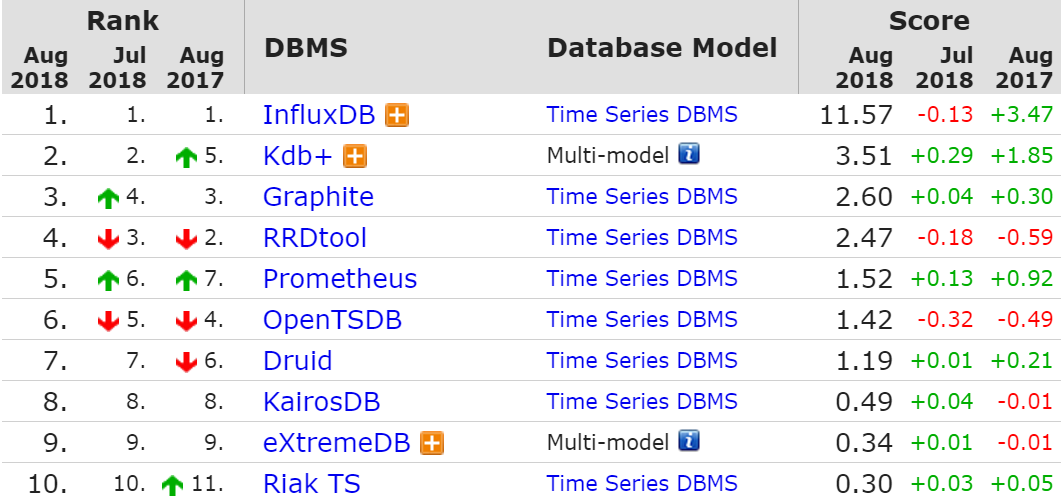Click the orange plus icon next to InfluxDB

click(x=398, y=115)
